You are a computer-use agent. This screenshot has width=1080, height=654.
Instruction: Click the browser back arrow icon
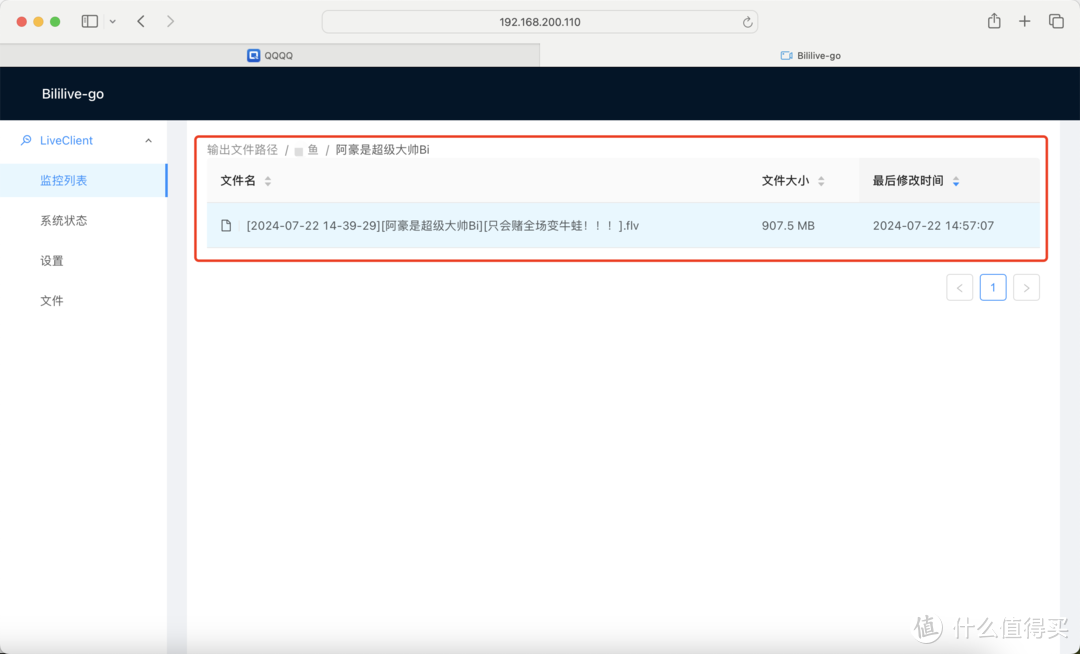click(x=141, y=20)
